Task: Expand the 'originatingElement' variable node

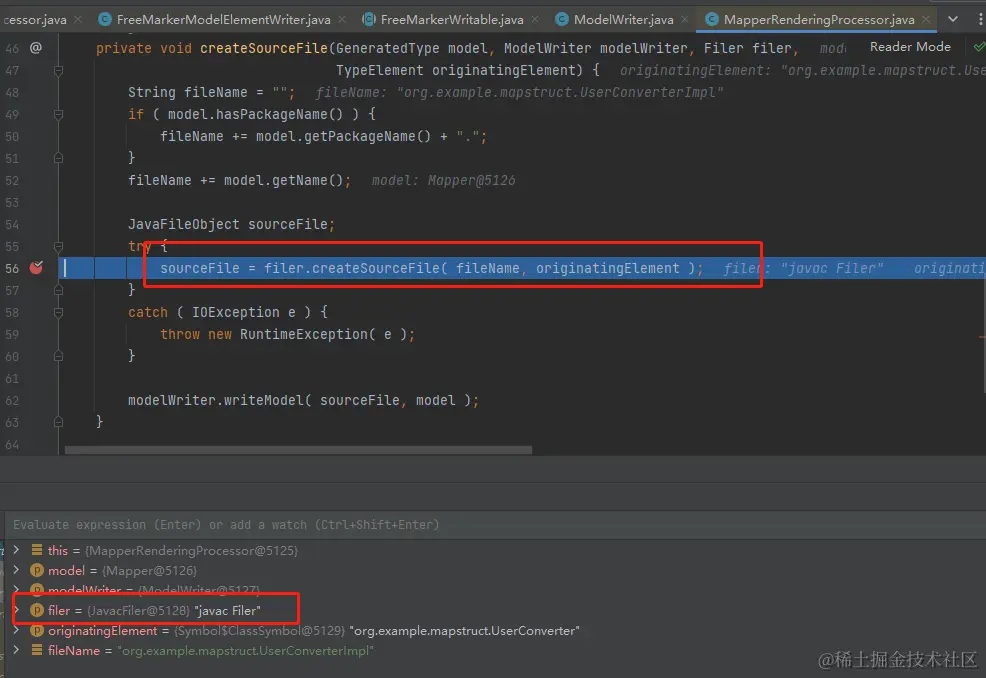Action: click(16, 630)
